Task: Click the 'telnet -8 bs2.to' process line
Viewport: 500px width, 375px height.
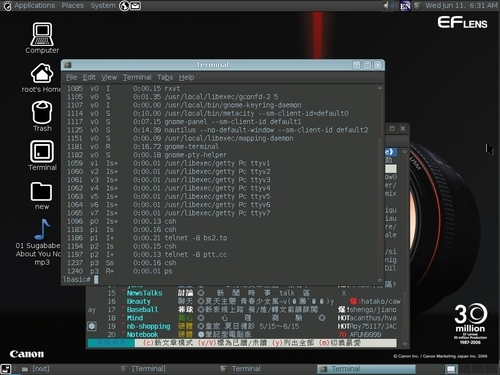Action: 147,238
